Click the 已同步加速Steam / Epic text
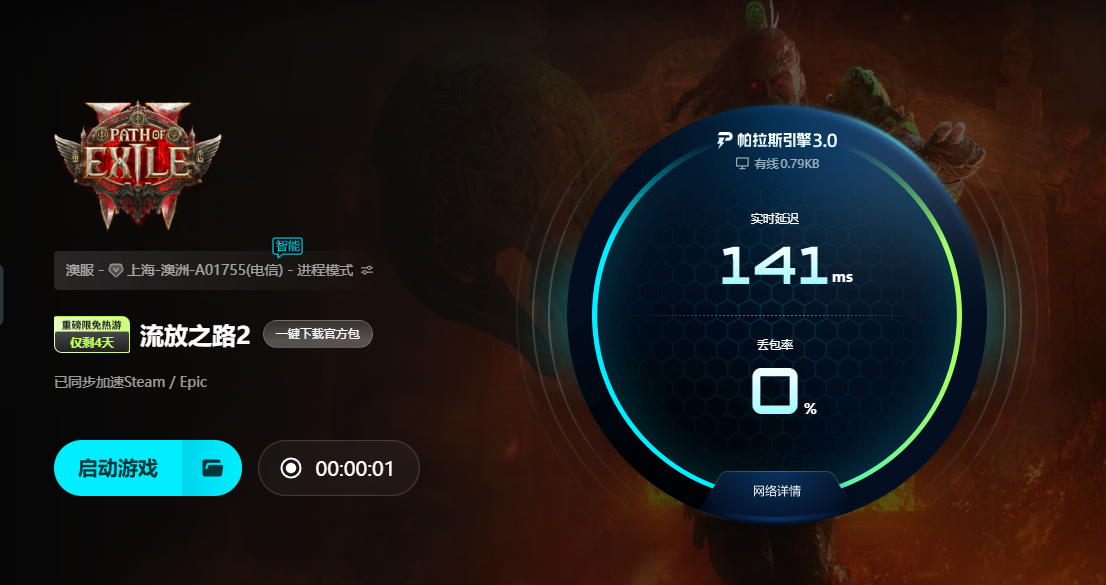 (x=130, y=382)
